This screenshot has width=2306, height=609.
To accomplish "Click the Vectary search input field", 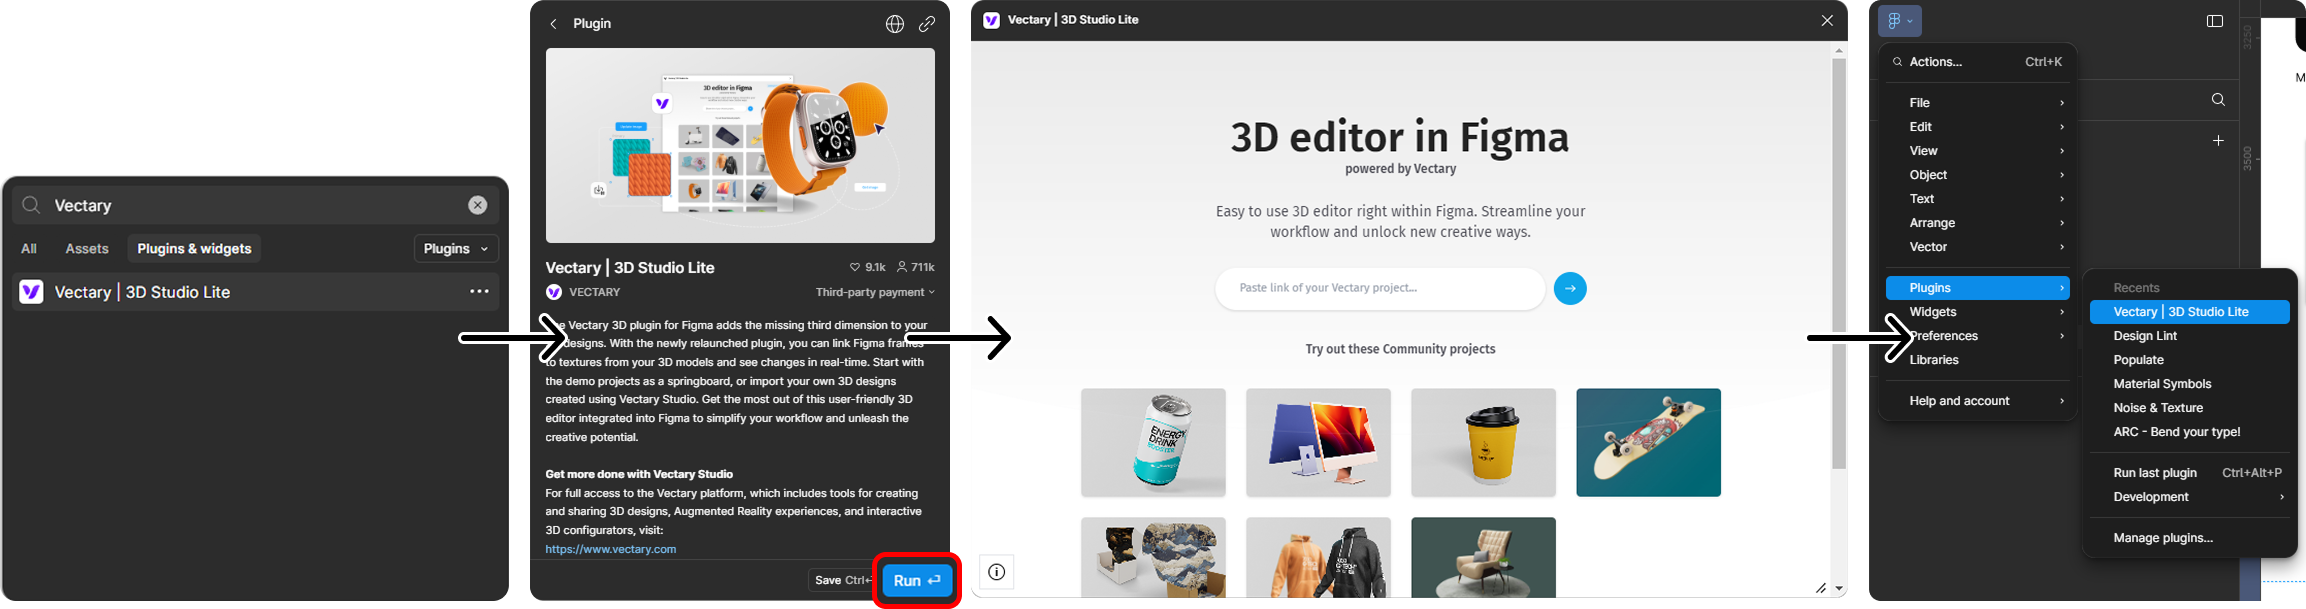I will click(x=256, y=205).
